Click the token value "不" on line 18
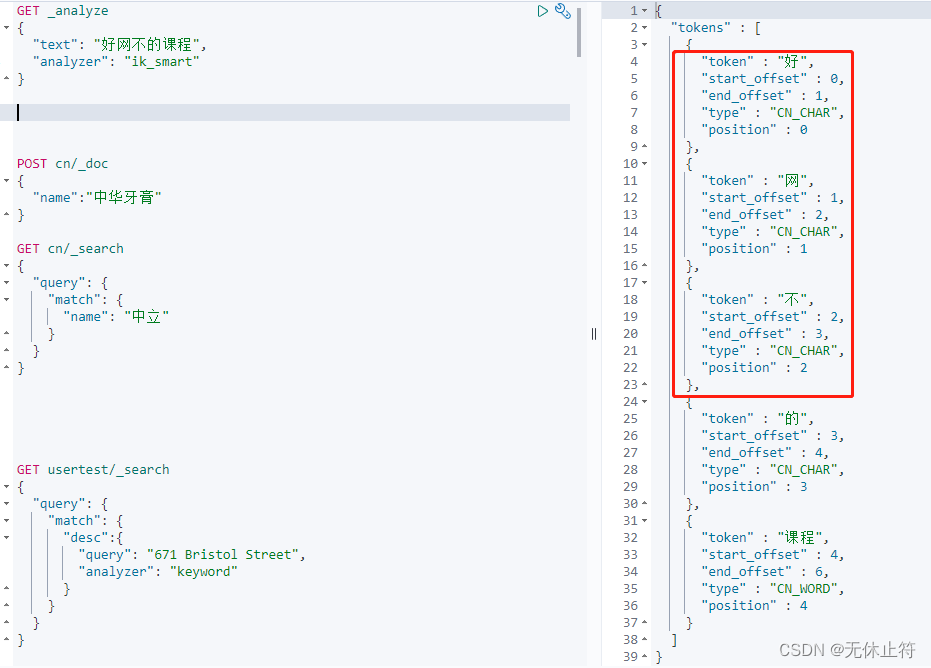The image size is (931, 668). pos(791,300)
